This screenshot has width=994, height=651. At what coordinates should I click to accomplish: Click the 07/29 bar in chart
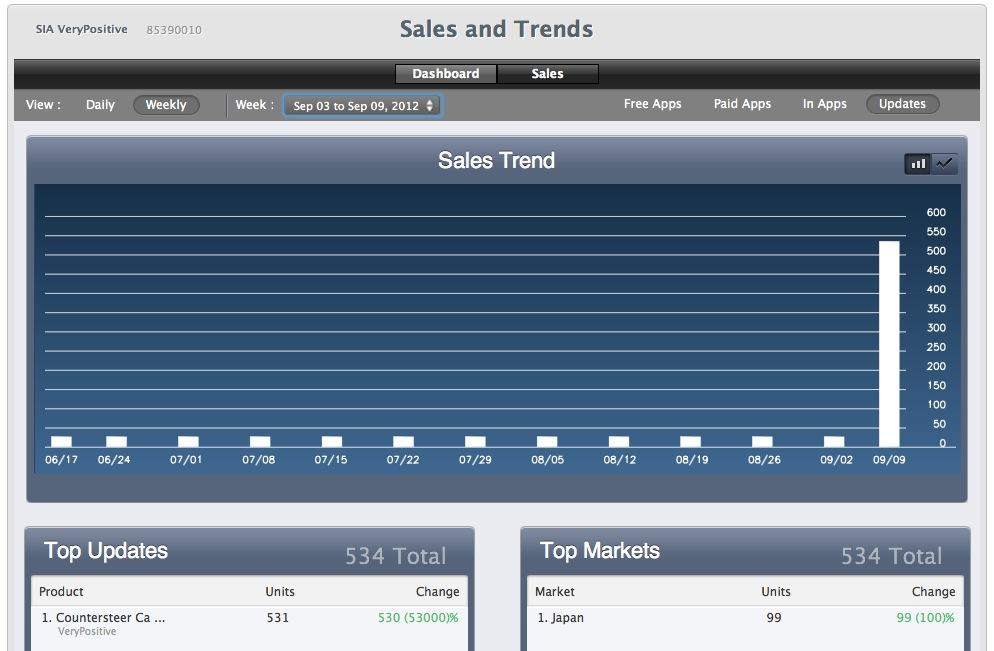pos(475,441)
